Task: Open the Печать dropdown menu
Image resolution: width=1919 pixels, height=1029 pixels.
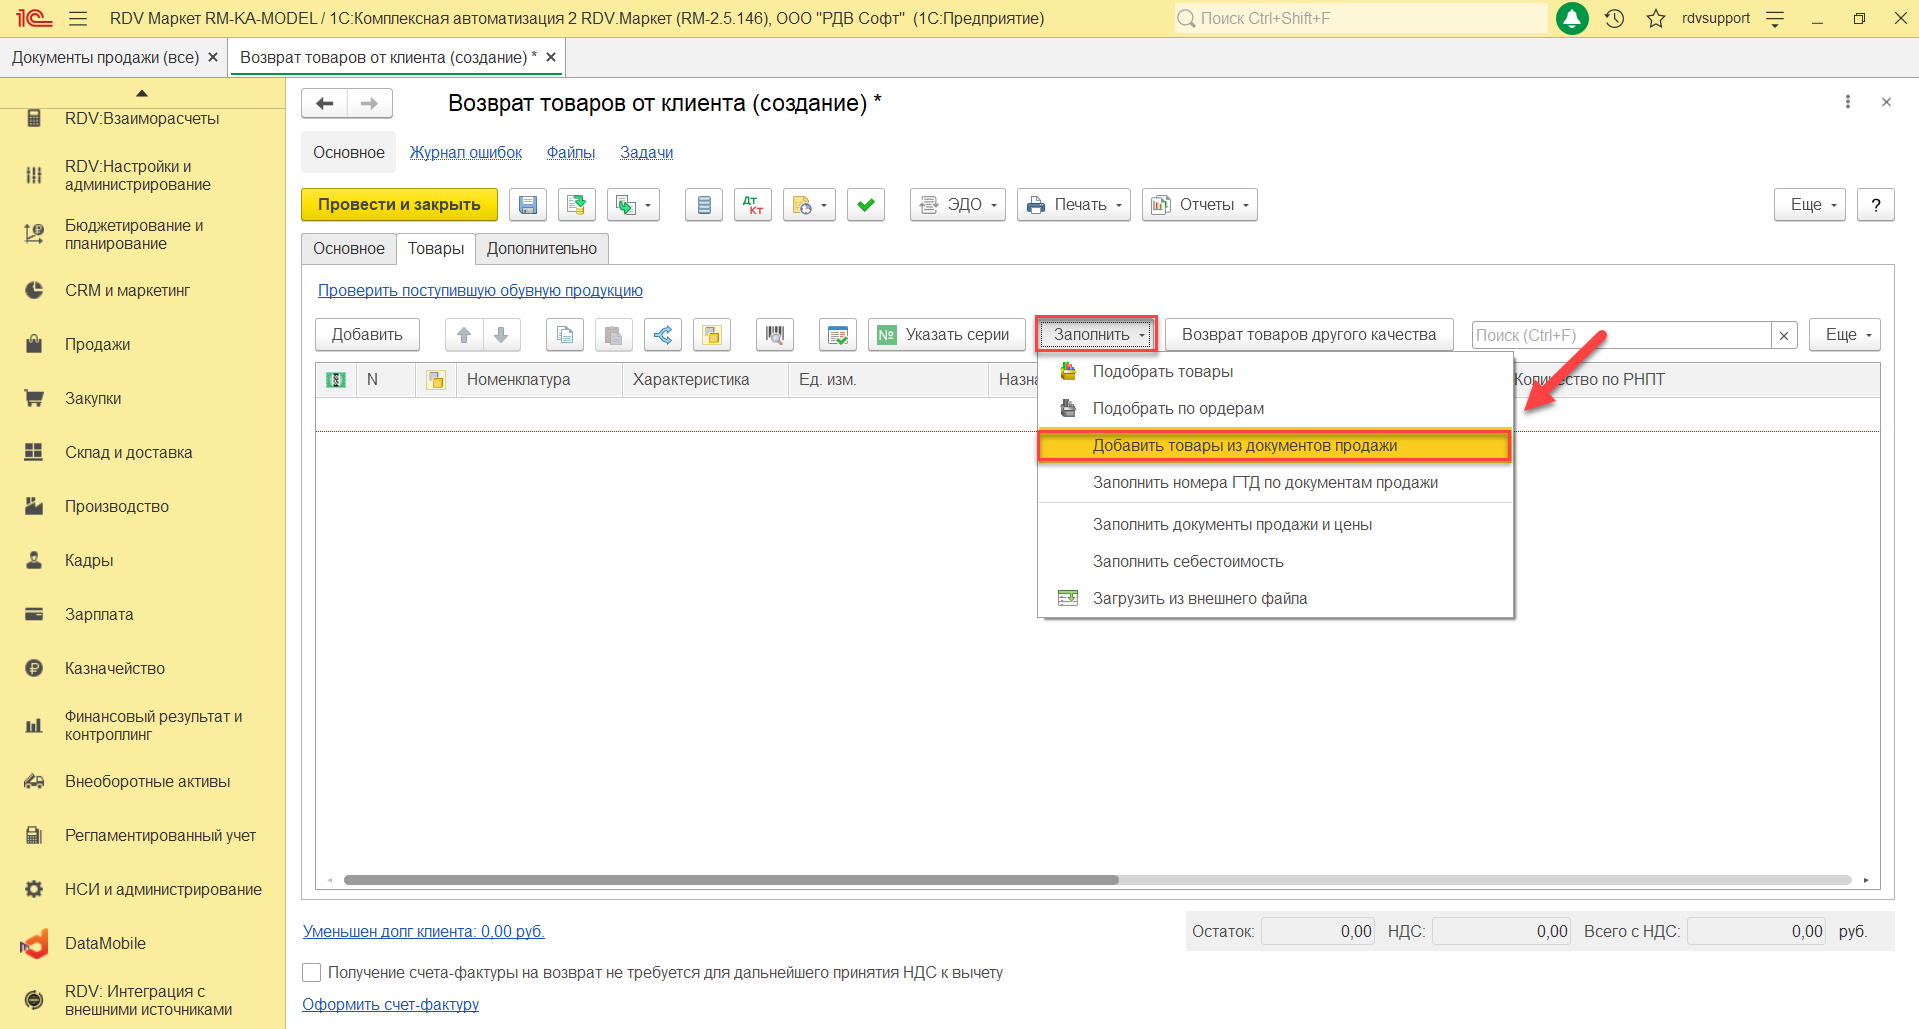Action: 1073,205
